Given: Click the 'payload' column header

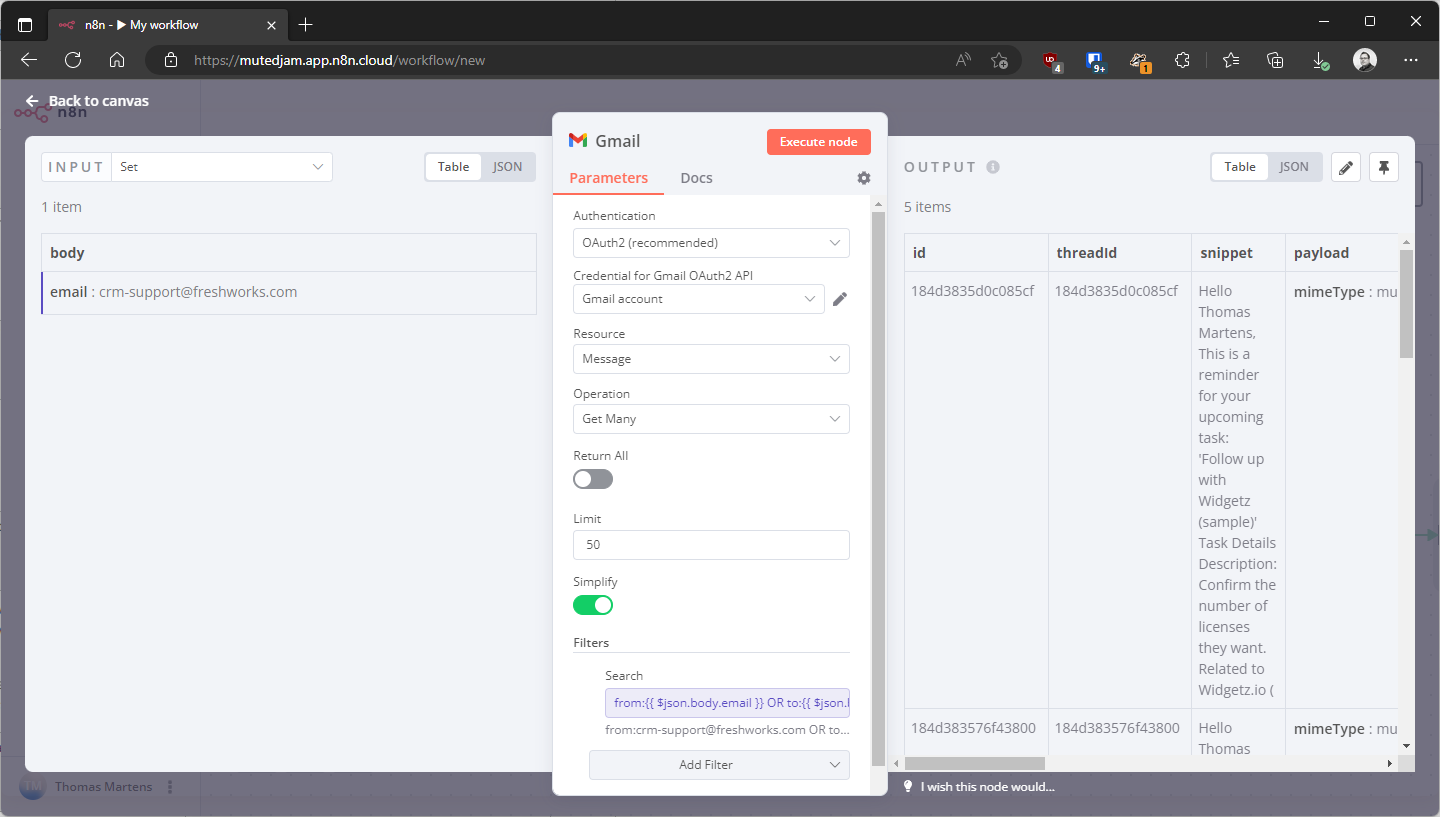Looking at the screenshot, I should 1342,253.
